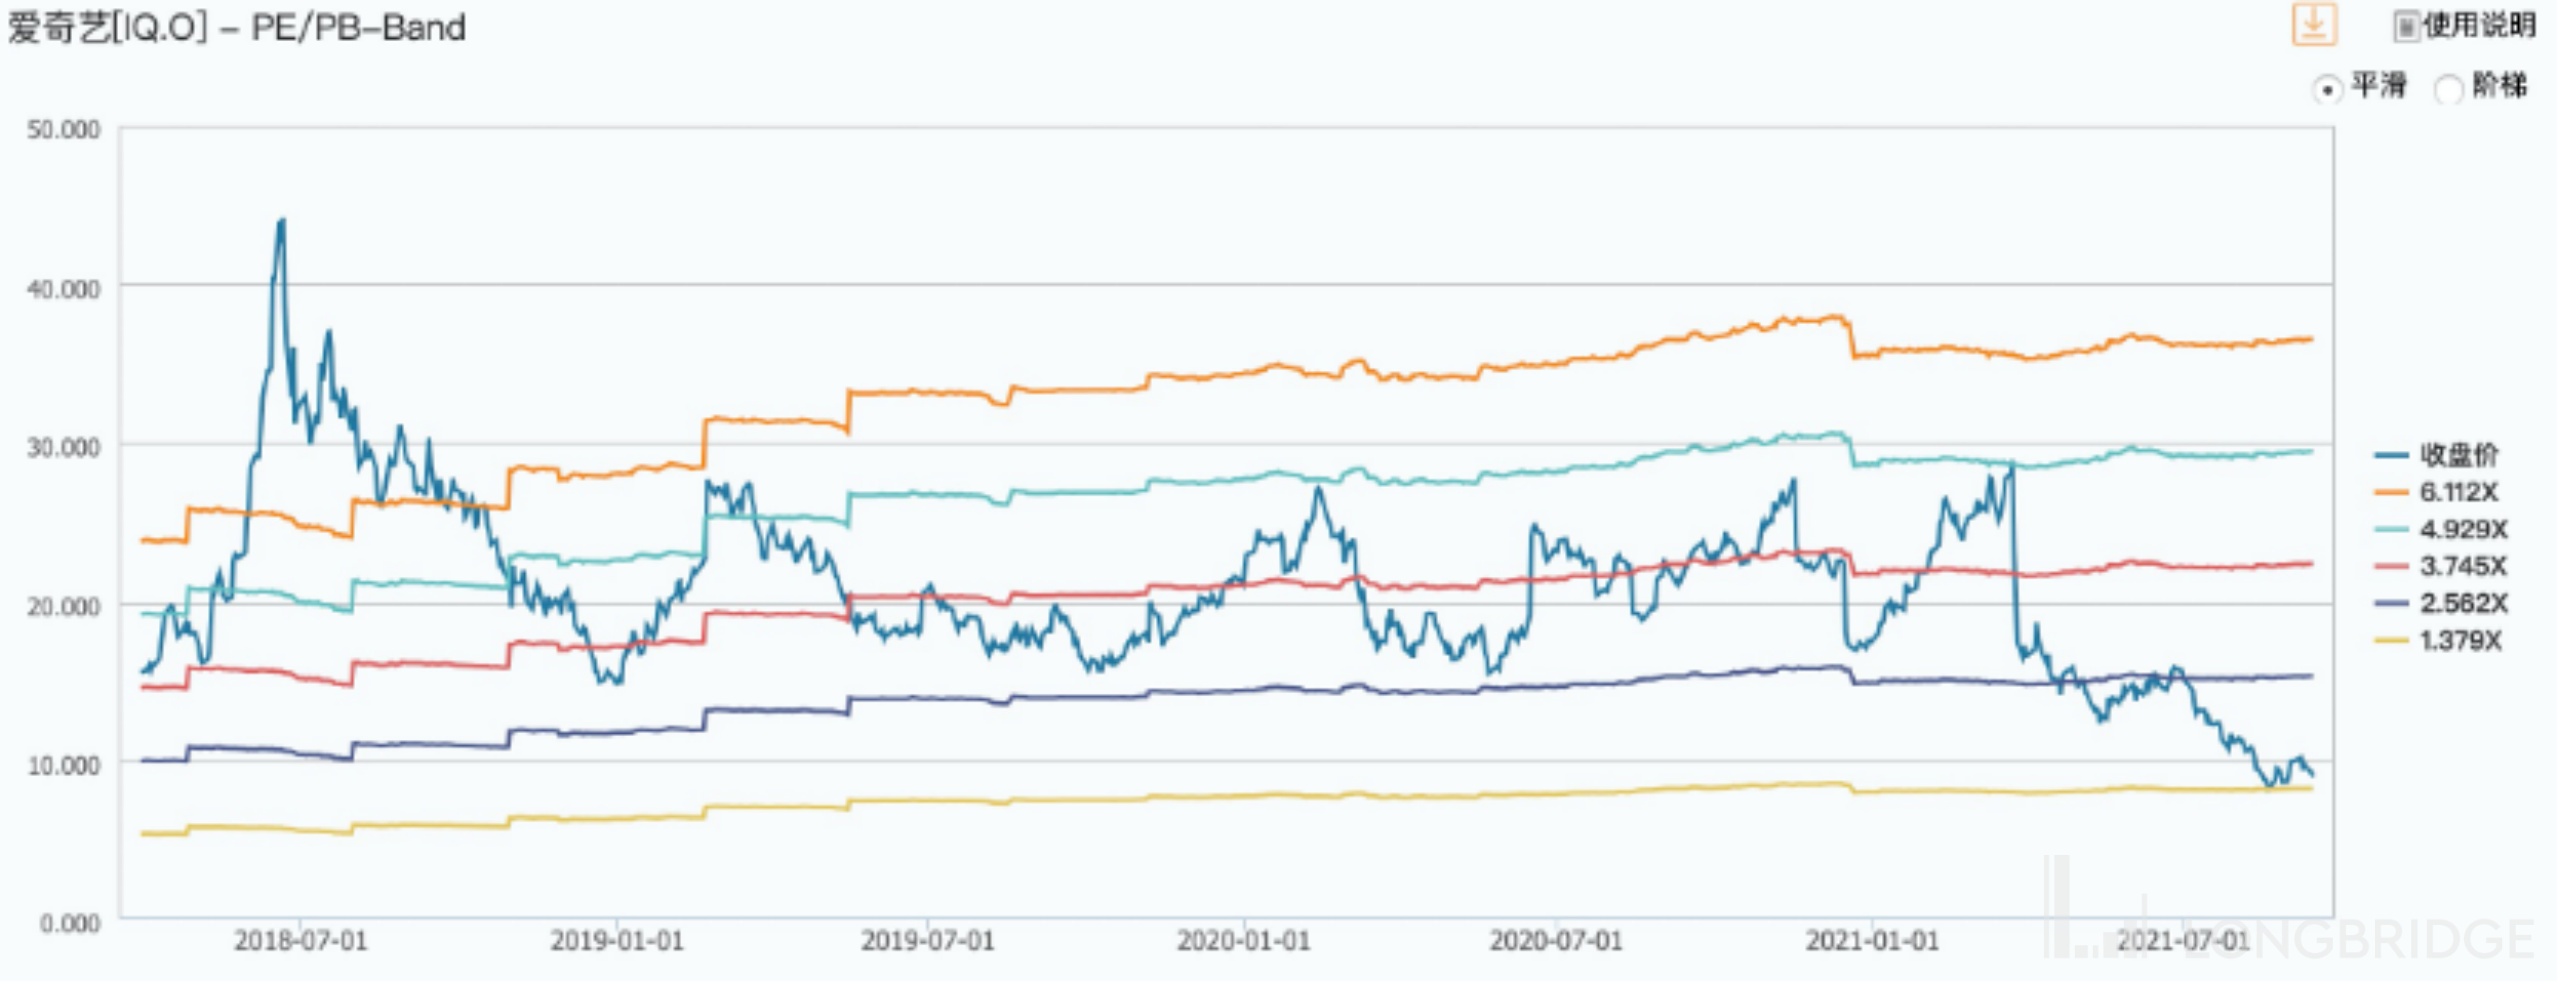Click the 2021-01-01 x-axis date label
This screenshot has width=2560, height=984.
click(1872, 941)
